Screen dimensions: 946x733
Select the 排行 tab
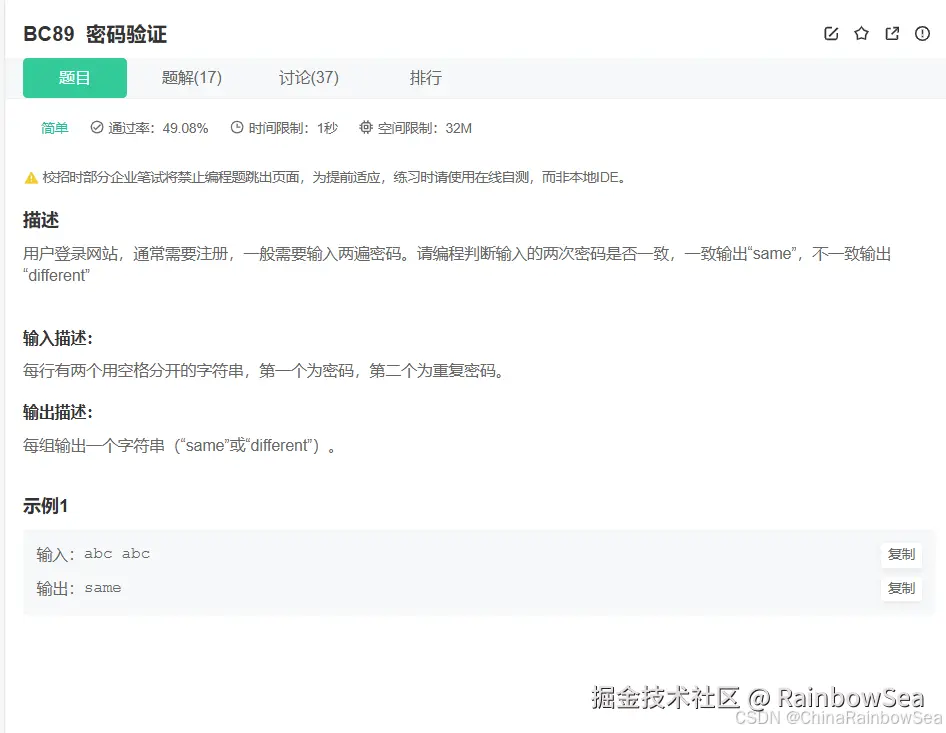pyautogui.click(x=425, y=77)
